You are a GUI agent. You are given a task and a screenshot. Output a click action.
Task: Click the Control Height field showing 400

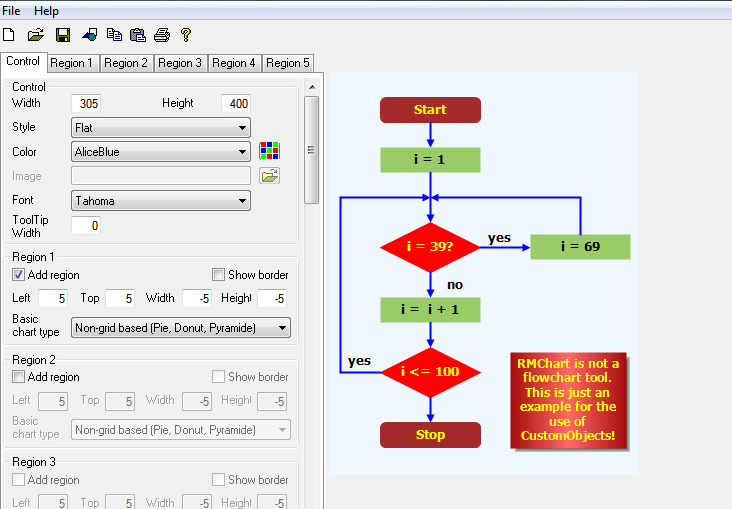[x=236, y=103]
